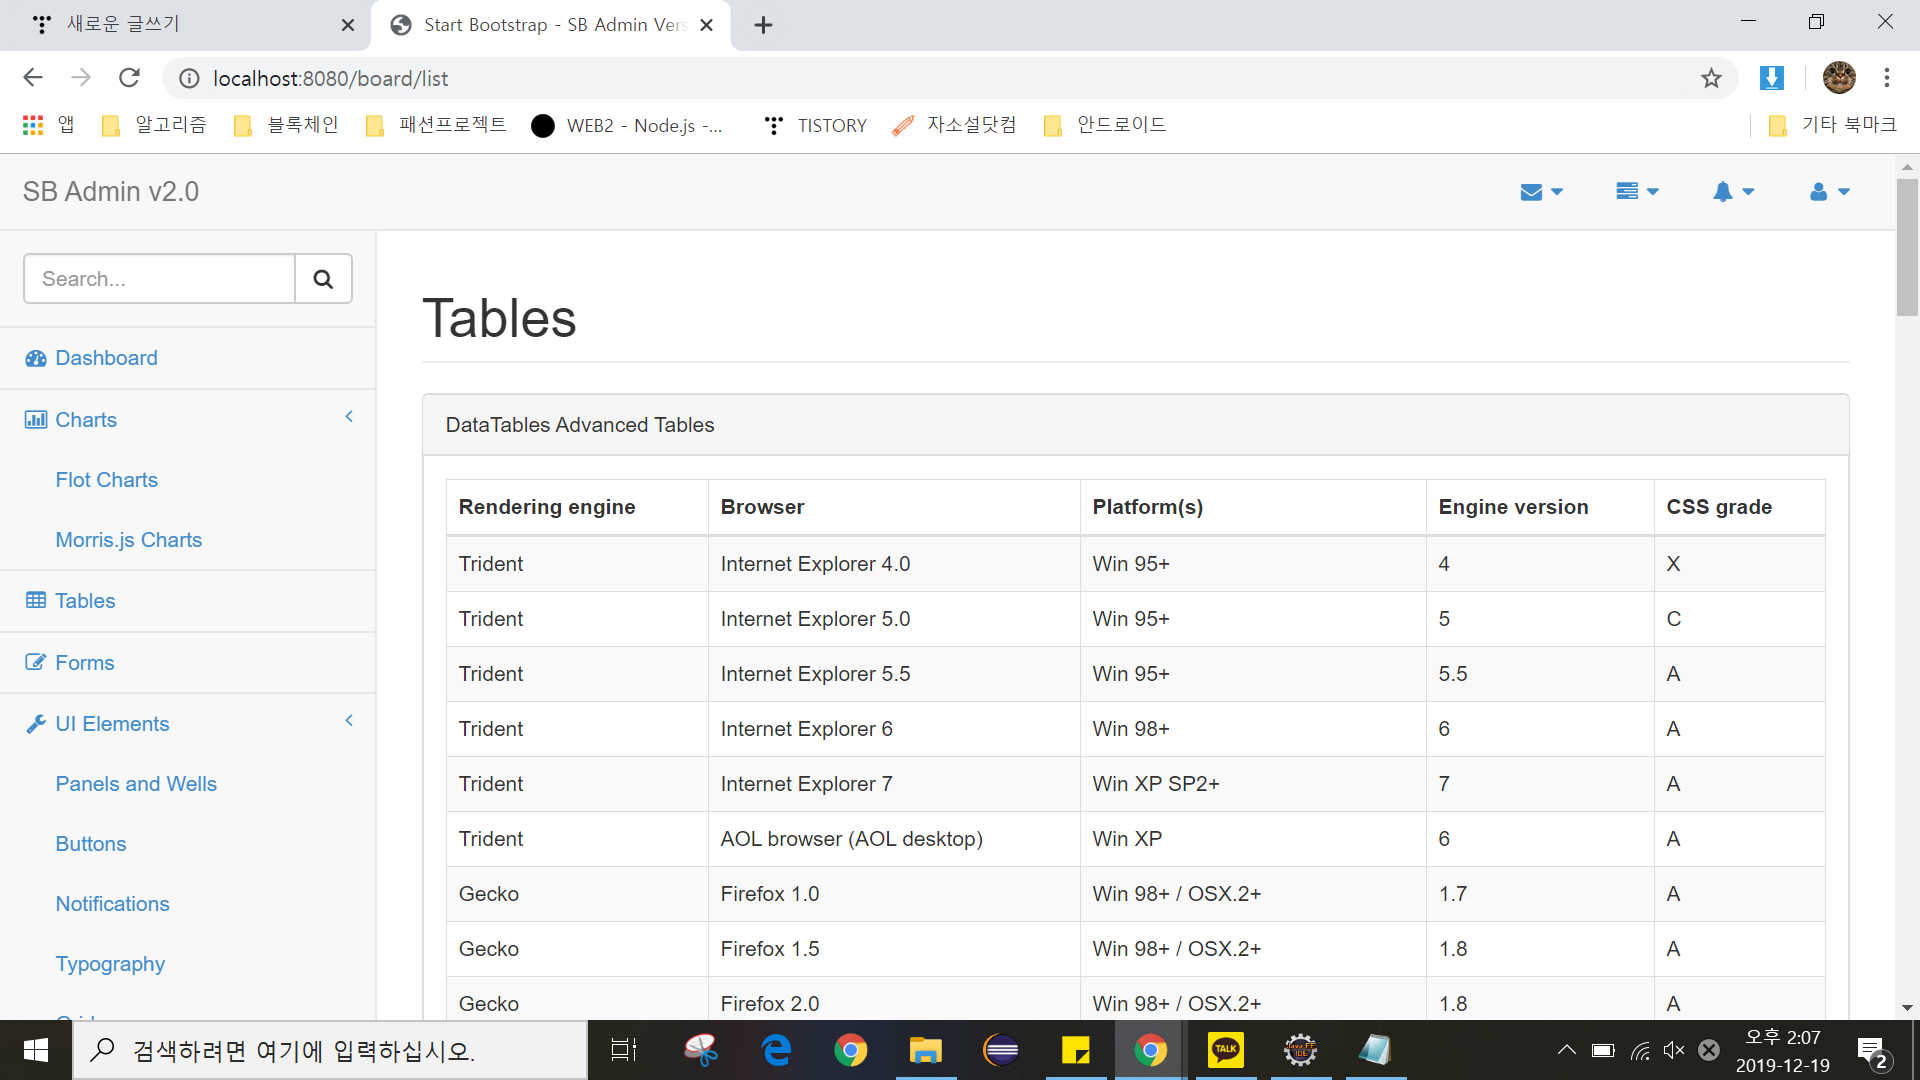Open the user profile dropdown

tap(1829, 192)
